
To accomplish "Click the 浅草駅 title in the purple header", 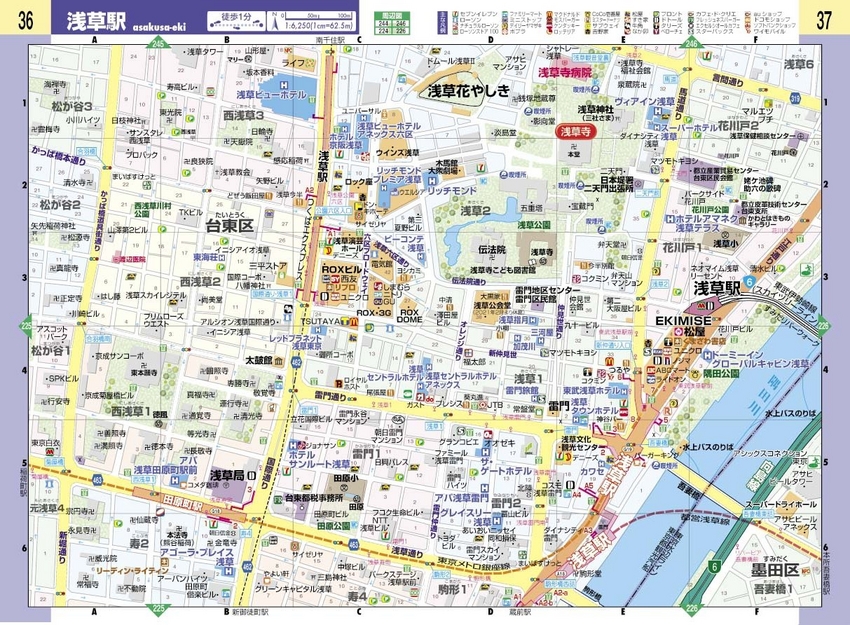I will pyautogui.click(x=96, y=21).
